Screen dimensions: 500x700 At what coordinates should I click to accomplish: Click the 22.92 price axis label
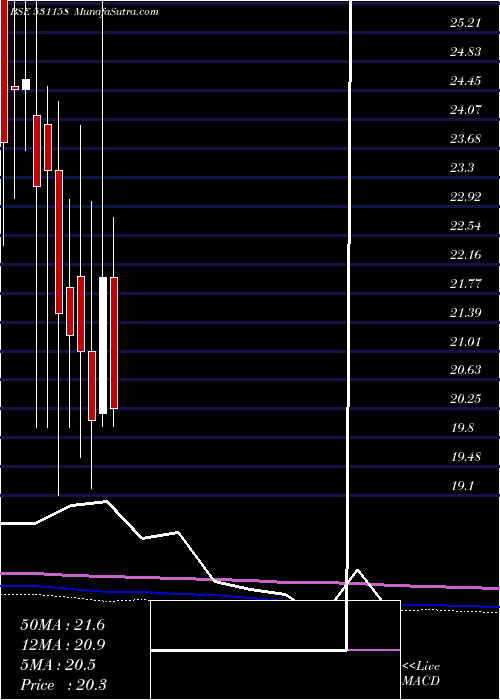[465, 197]
